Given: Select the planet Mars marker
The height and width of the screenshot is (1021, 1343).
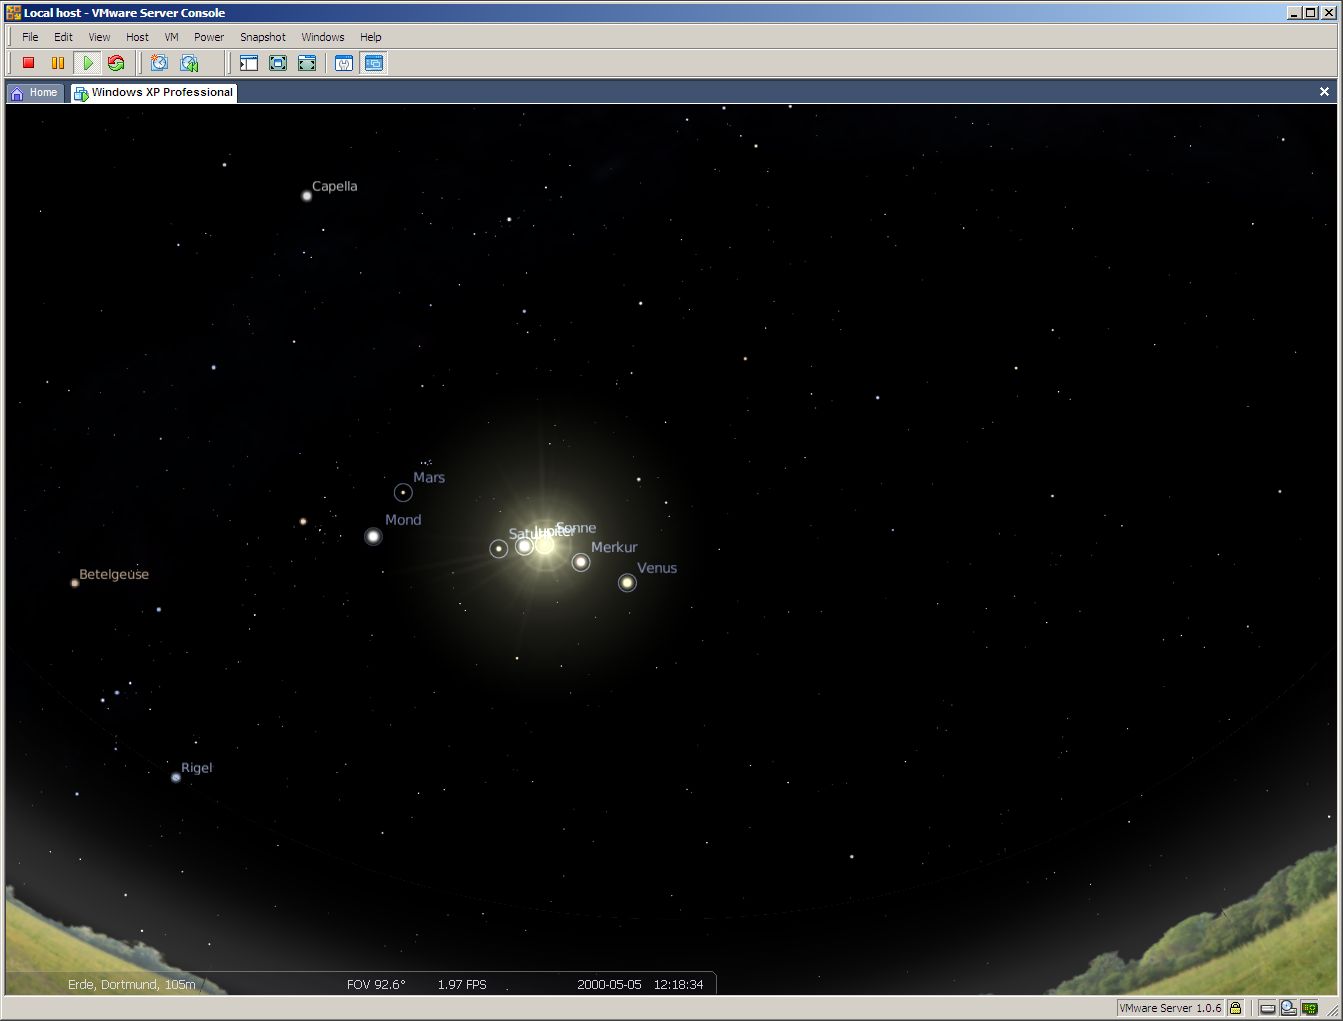Looking at the screenshot, I should [403, 492].
